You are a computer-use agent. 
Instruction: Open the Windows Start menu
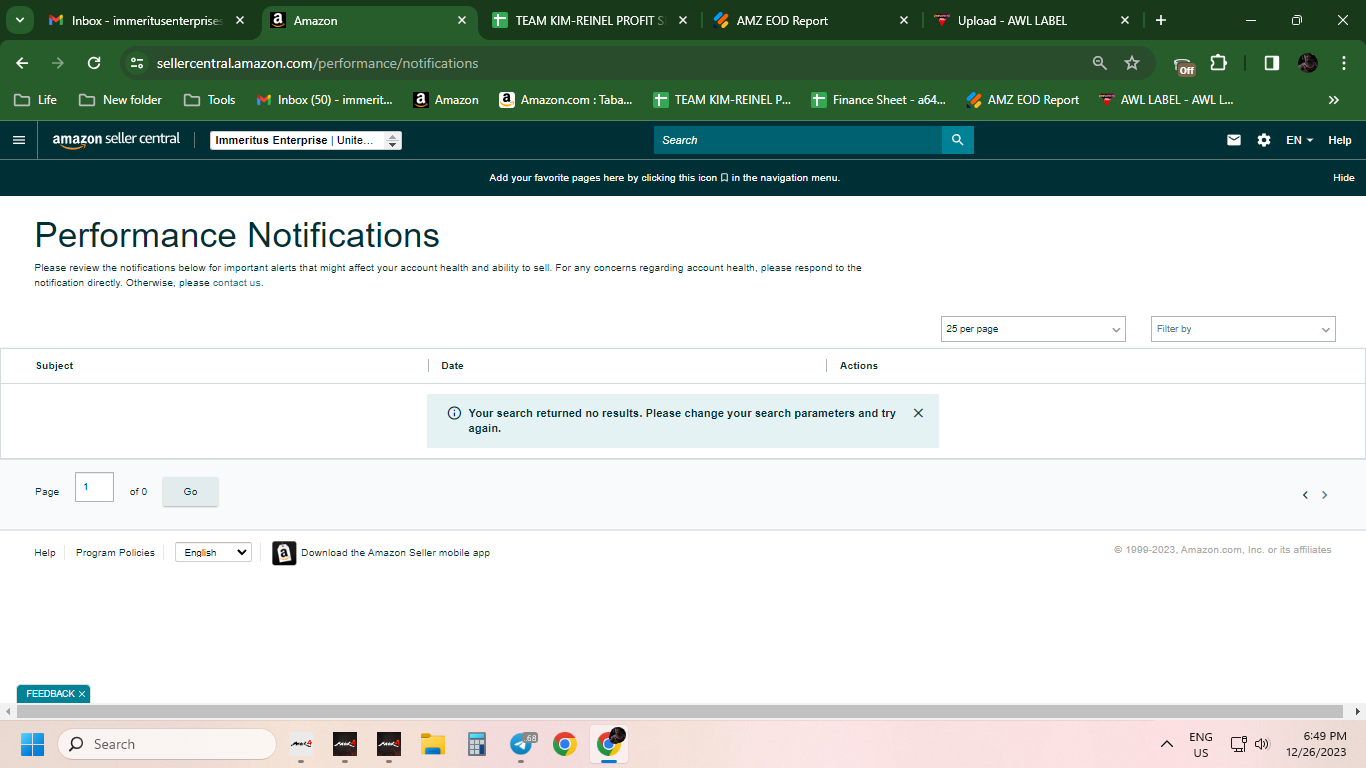tap(32, 744)
